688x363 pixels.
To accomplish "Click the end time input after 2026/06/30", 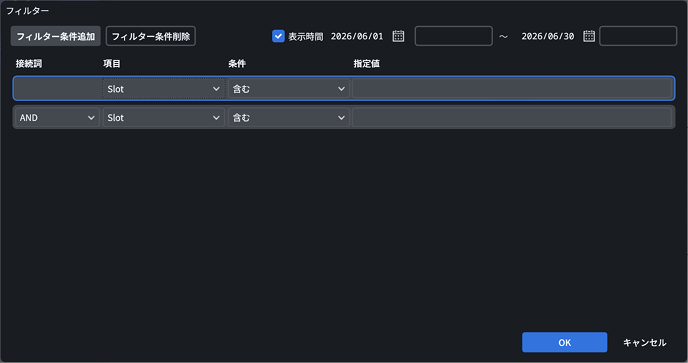I will coord(638,36).
